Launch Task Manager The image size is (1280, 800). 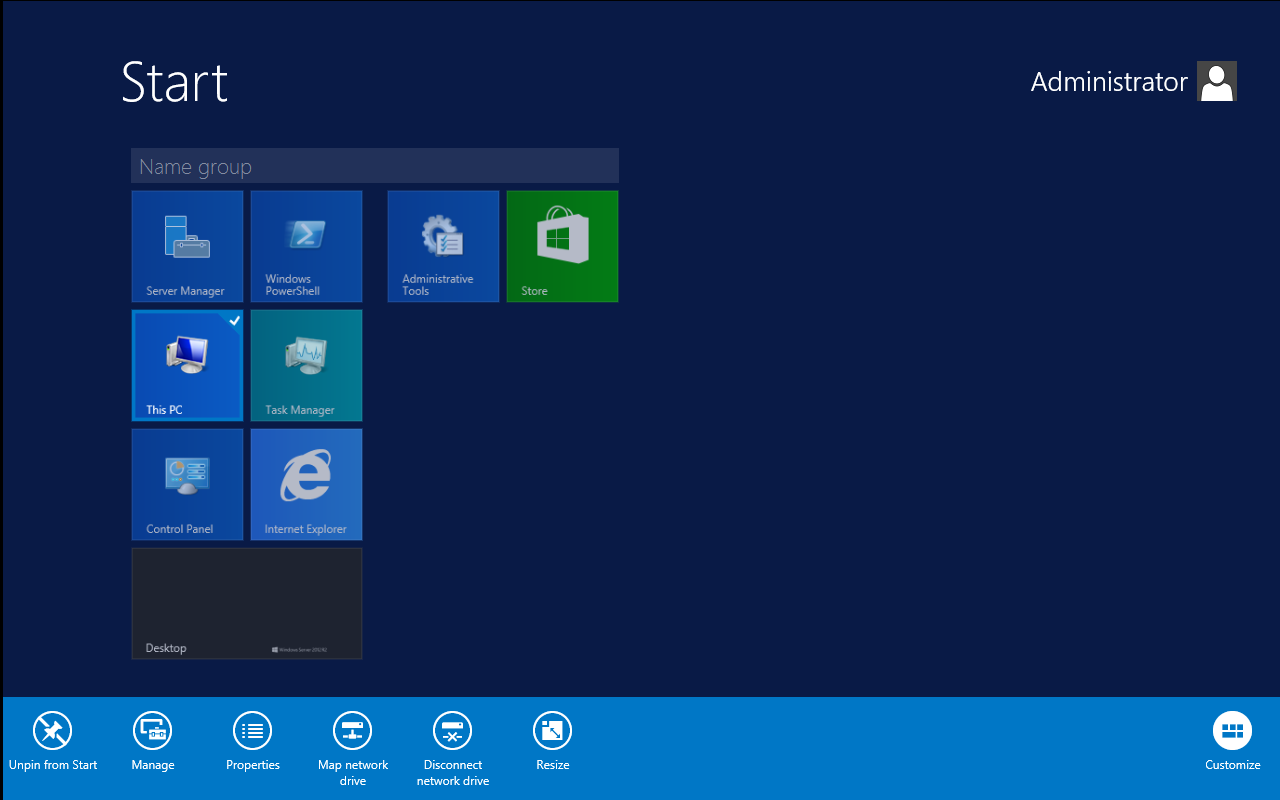point(306,365)
